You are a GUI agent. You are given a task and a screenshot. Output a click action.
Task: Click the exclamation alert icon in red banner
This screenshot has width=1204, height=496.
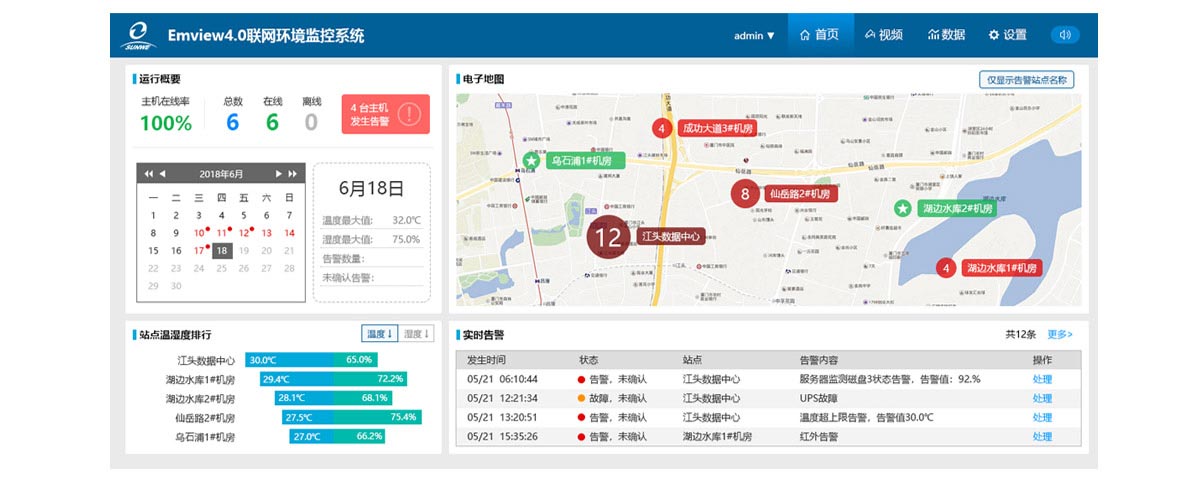tap(409, 114)
